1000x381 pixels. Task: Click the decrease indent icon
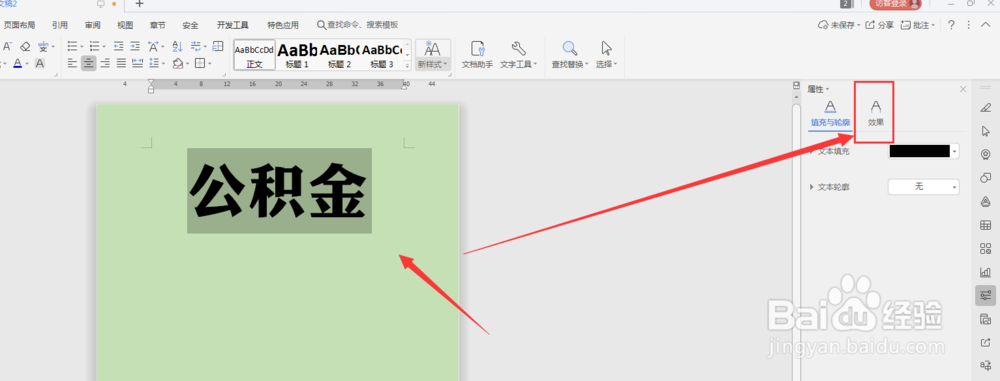pos(119,47)
